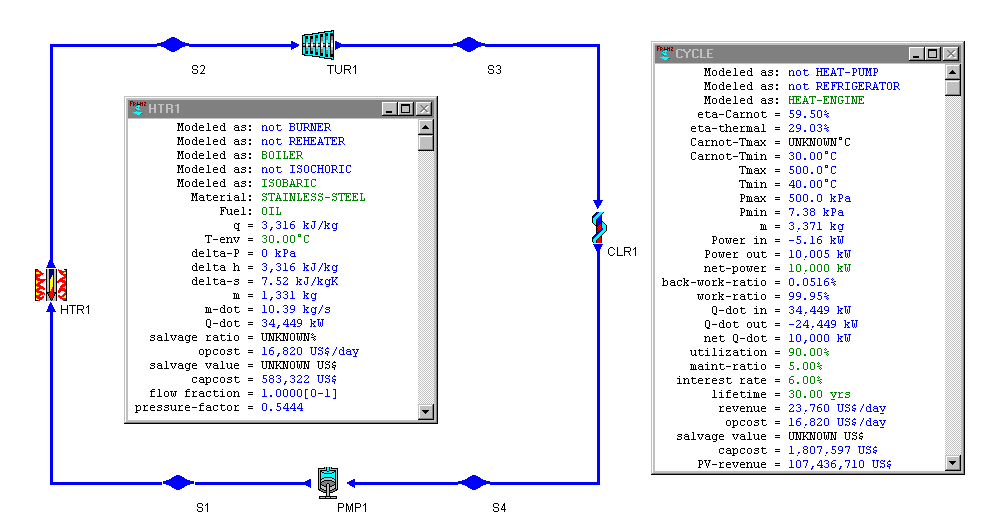The height and width of the screenshot is (523, 995).
Task: Click the PMP1 pump icon
Action: pos(328,482)
